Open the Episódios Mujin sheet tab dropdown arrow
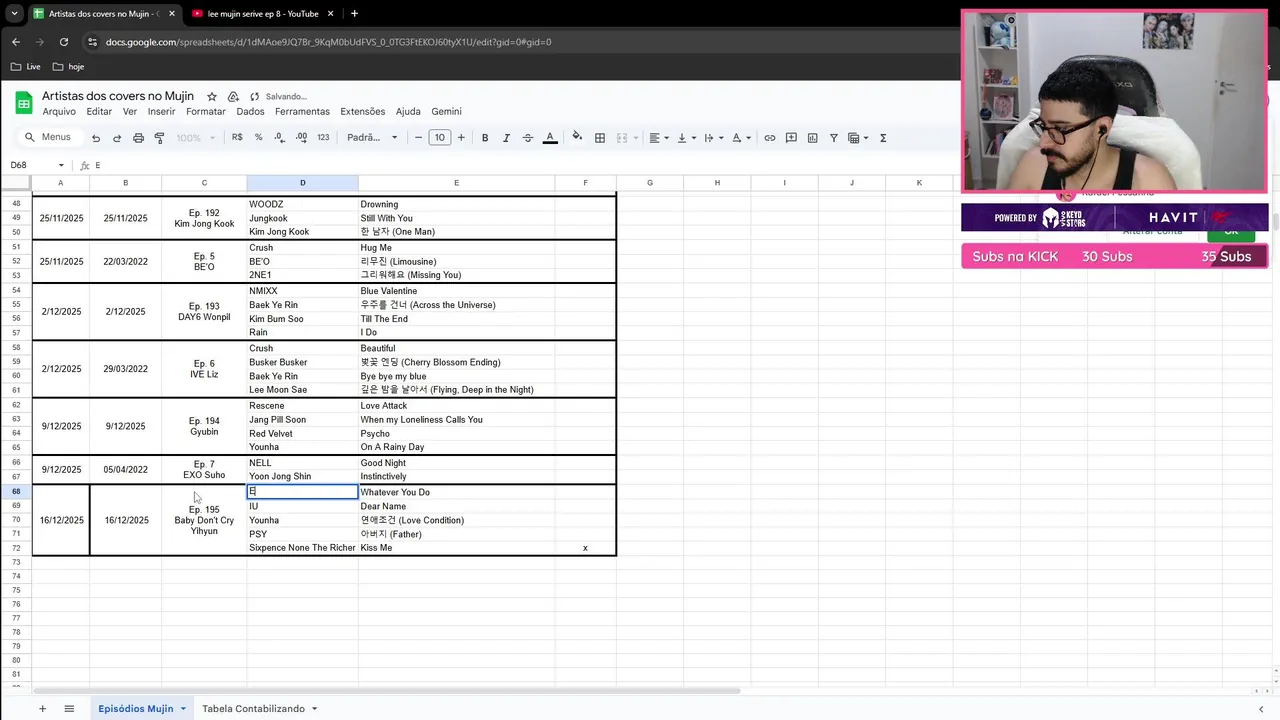This screenshot has height=720, width=1280. [183, 709]
